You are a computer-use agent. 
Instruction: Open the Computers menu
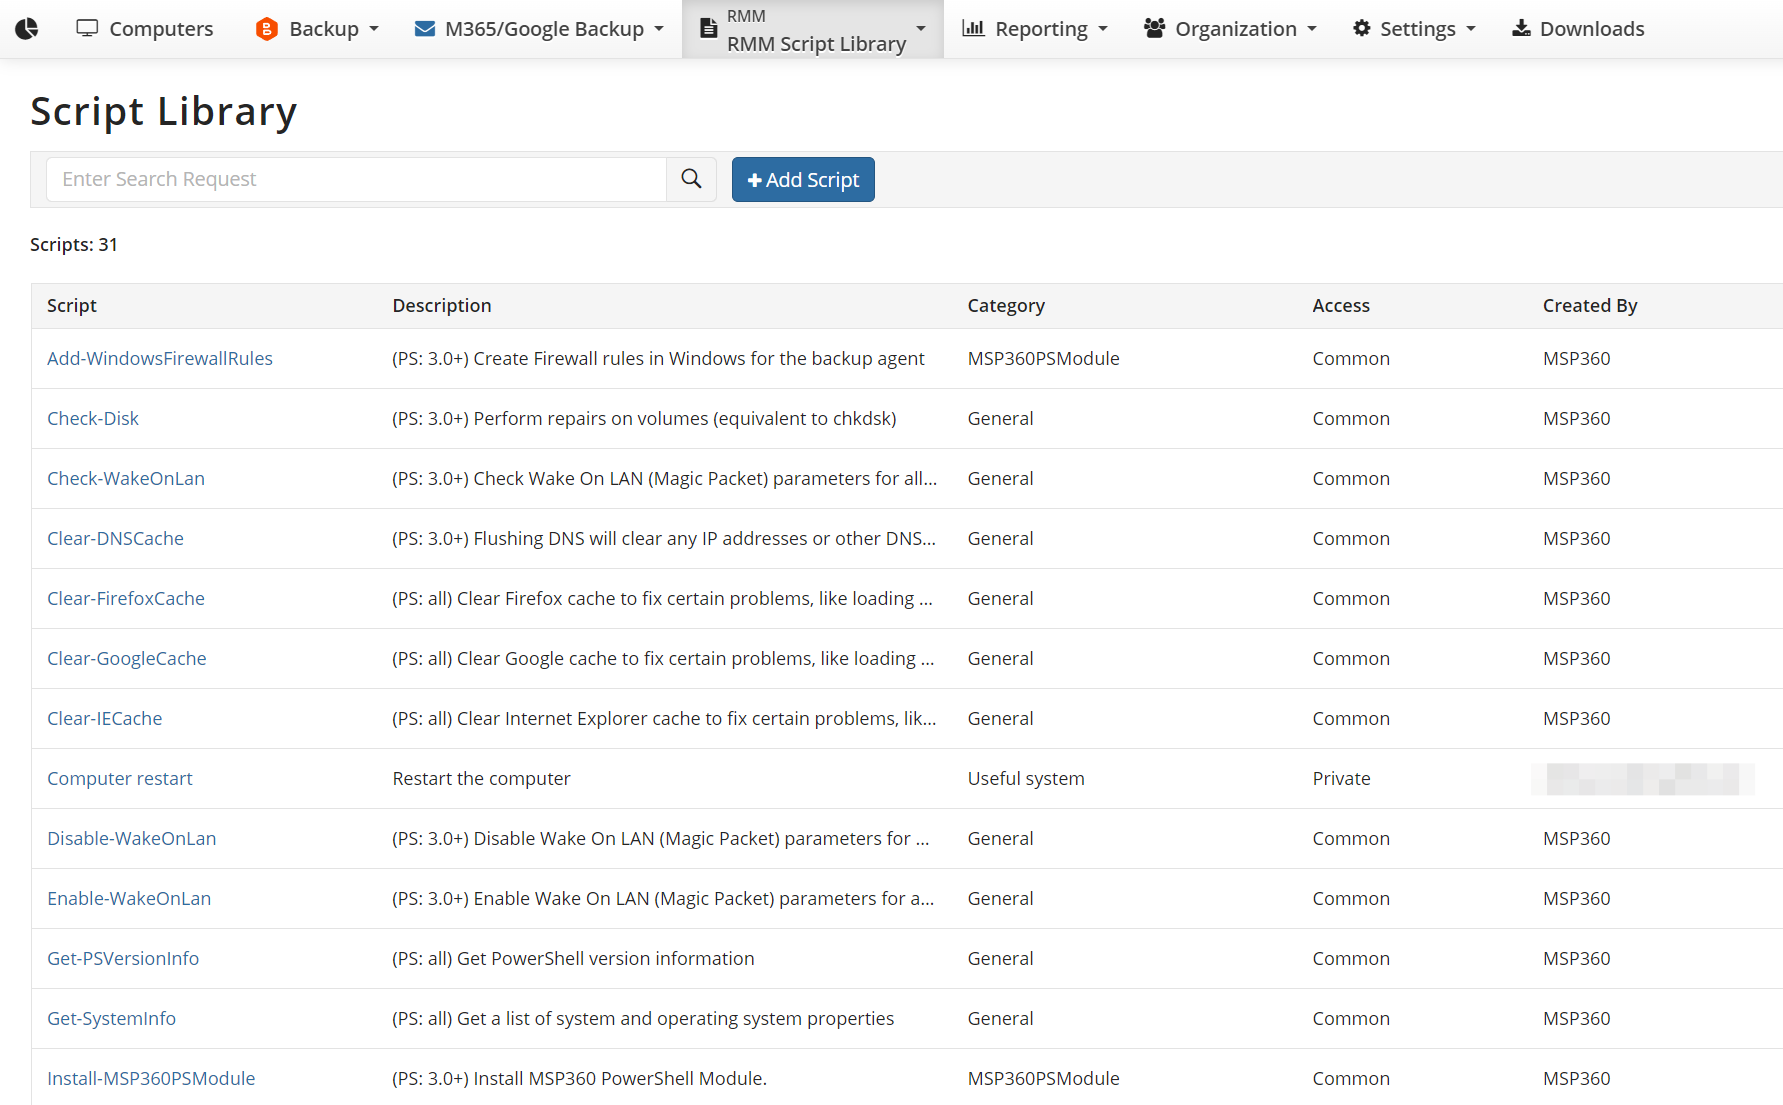[x=145, y=29]
